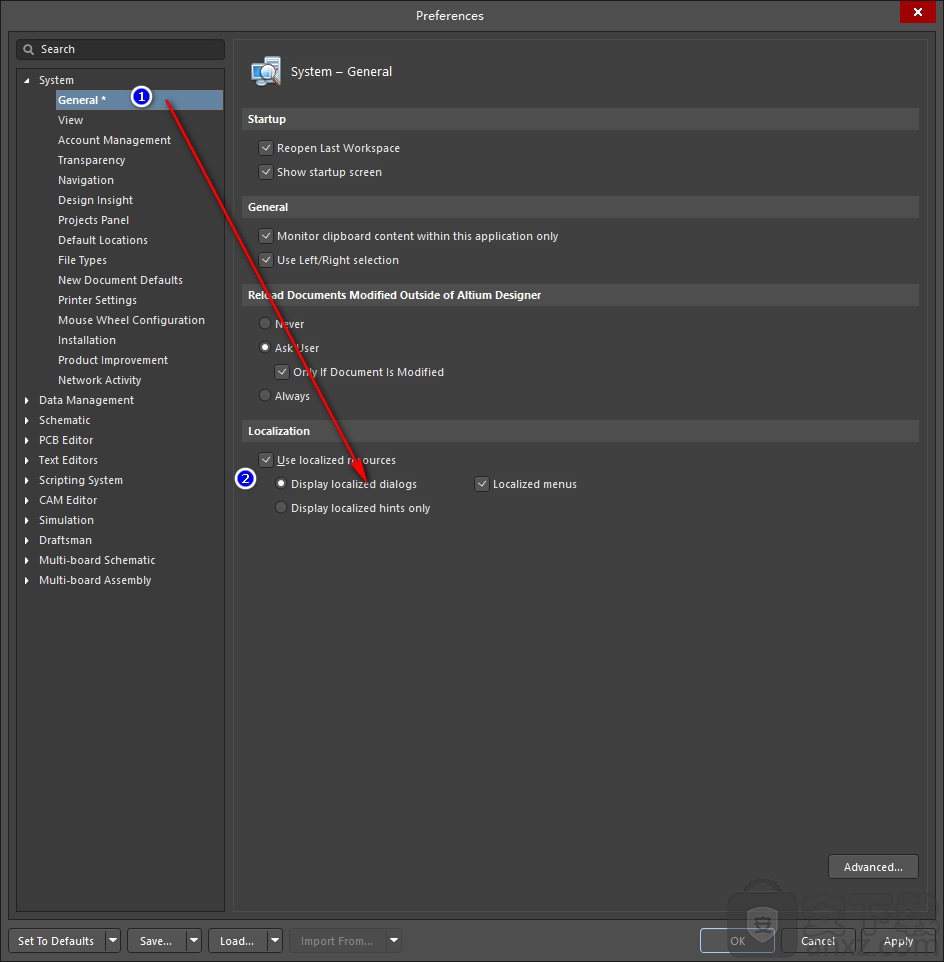Open the Save... dropdown arrow
The height and width of the screenshot is (962, 944).
click(194, 941)
